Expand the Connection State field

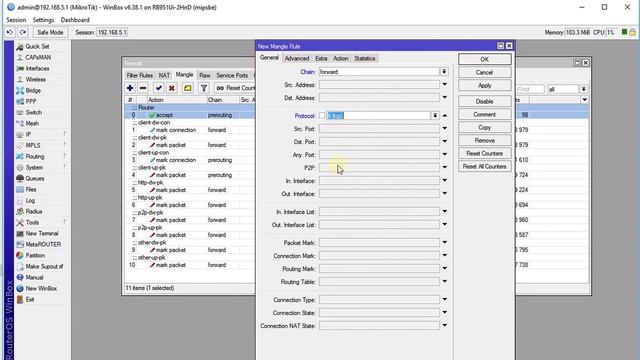[x=444, y=313]
